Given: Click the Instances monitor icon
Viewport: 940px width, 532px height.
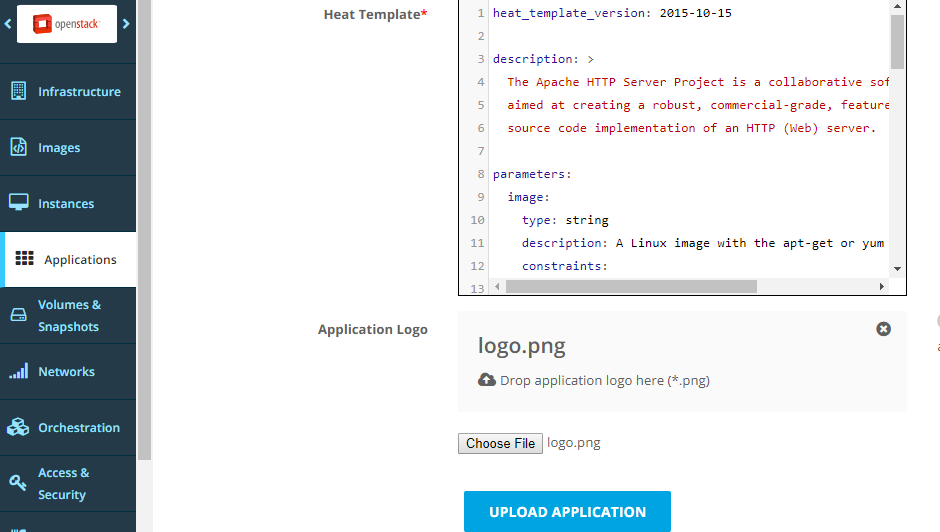Looking at the screenshot, I should point(18,203).
